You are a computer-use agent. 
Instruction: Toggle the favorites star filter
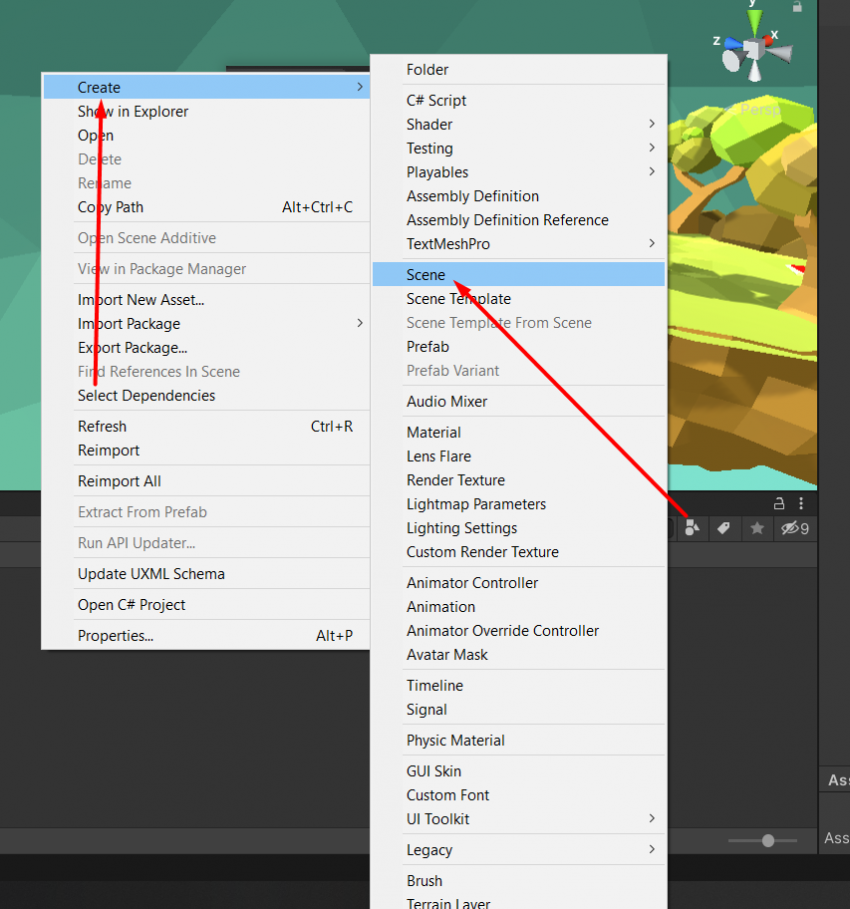(755, 528)
